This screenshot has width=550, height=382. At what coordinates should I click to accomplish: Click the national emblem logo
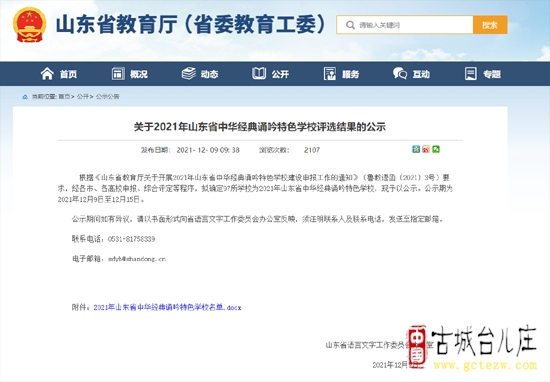[x=29, y=25]
